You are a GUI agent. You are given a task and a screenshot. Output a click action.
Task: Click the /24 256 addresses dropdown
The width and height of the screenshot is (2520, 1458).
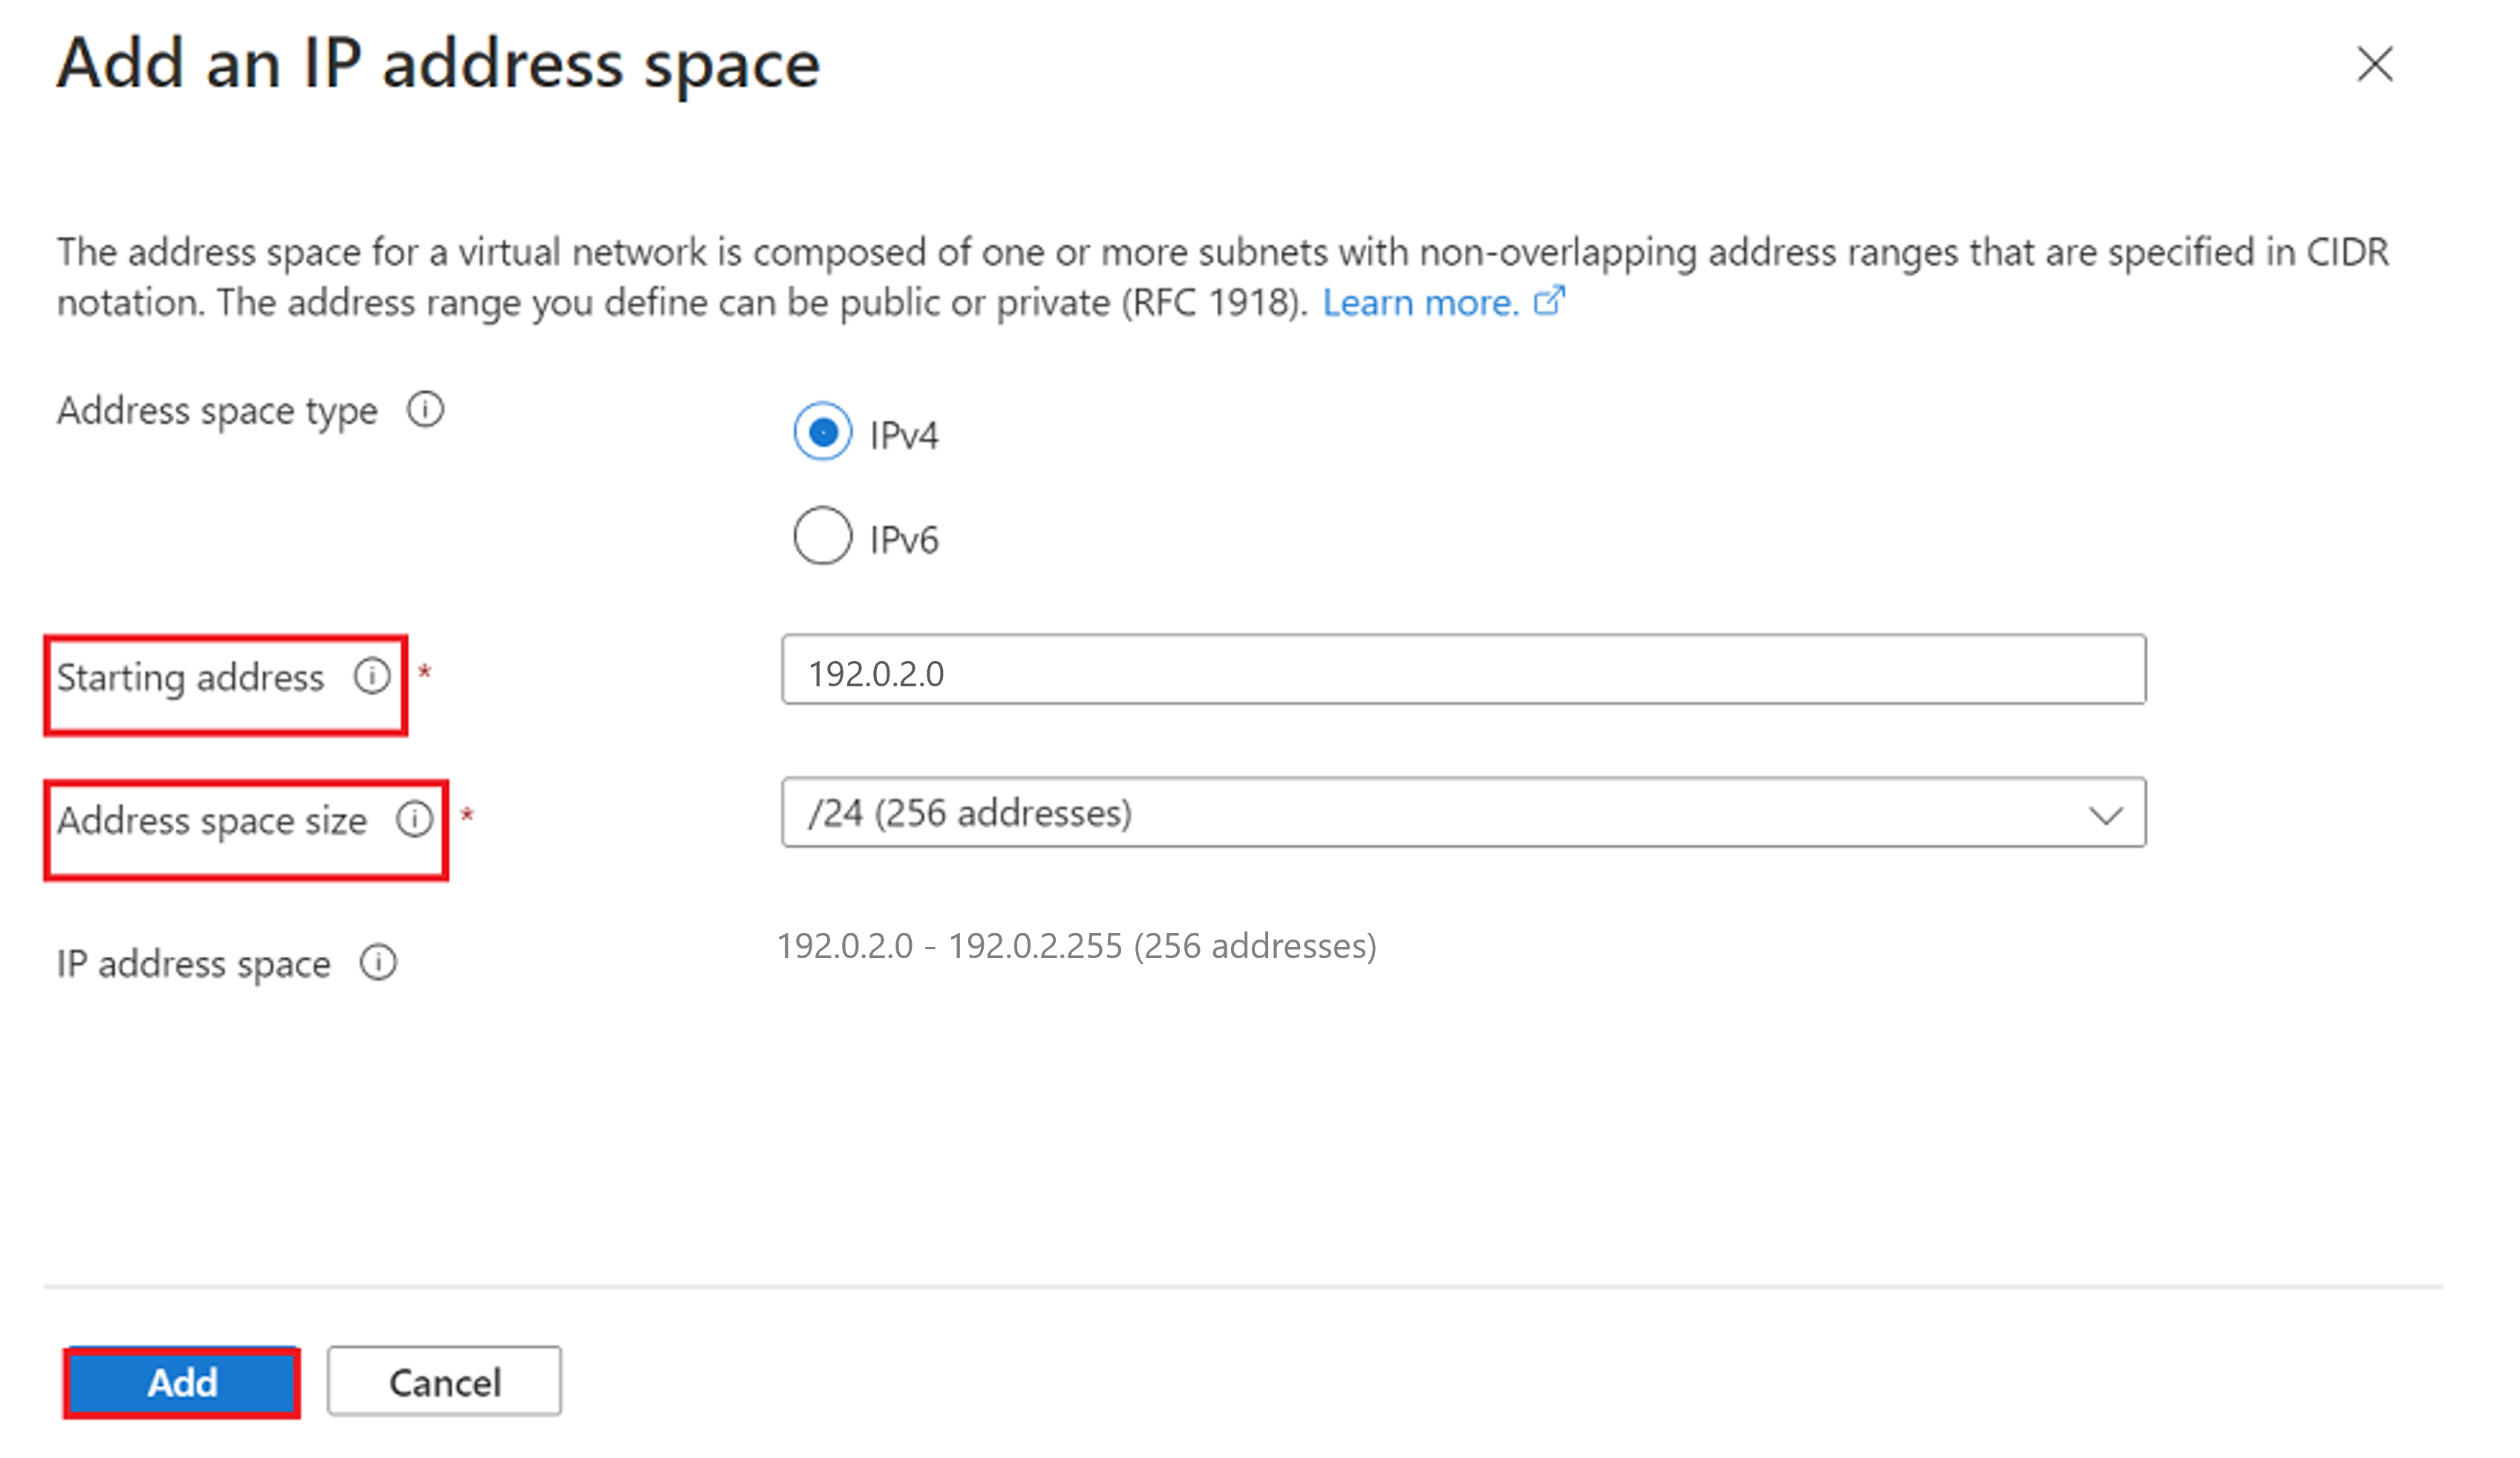click(1463, 813)
